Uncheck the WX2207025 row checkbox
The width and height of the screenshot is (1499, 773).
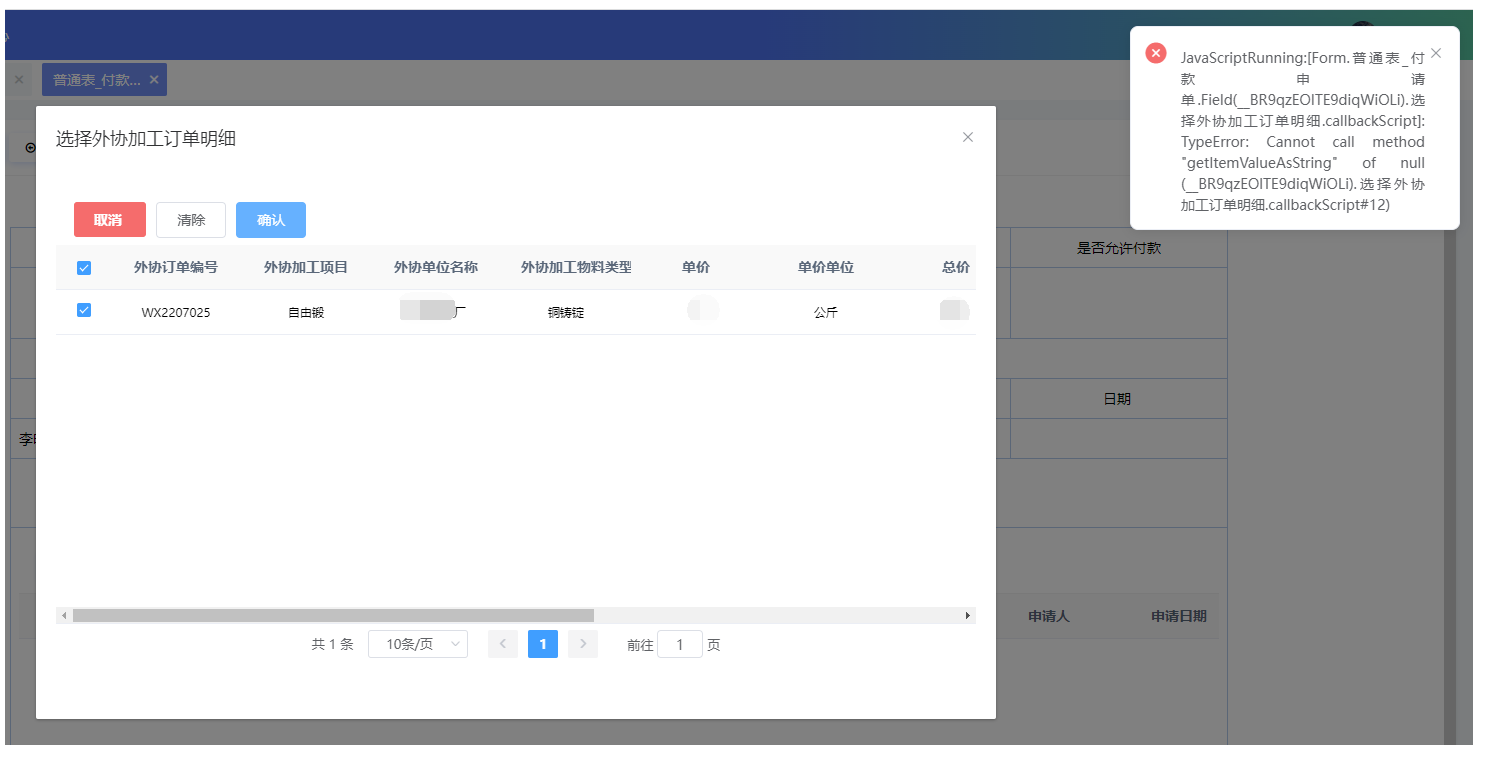pos(84,311)
